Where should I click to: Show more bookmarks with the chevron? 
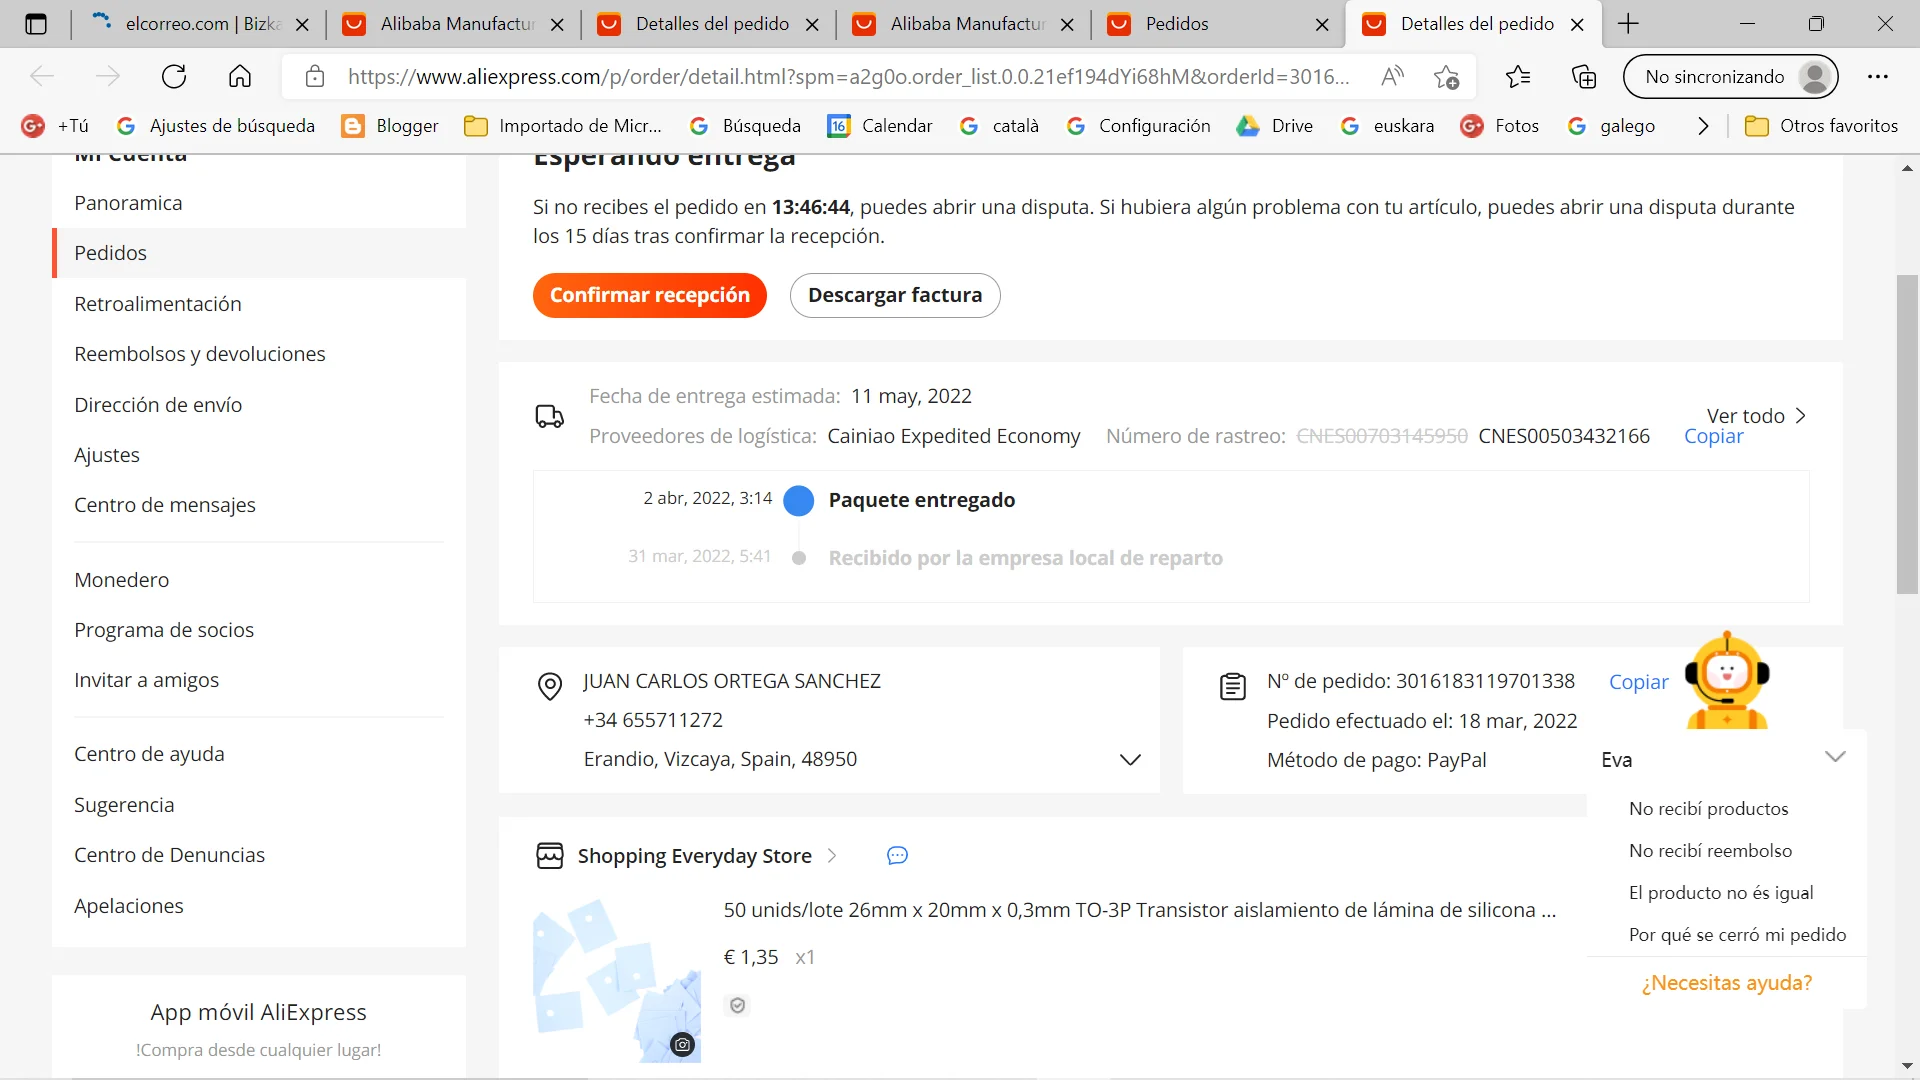tap(1703, 126)
